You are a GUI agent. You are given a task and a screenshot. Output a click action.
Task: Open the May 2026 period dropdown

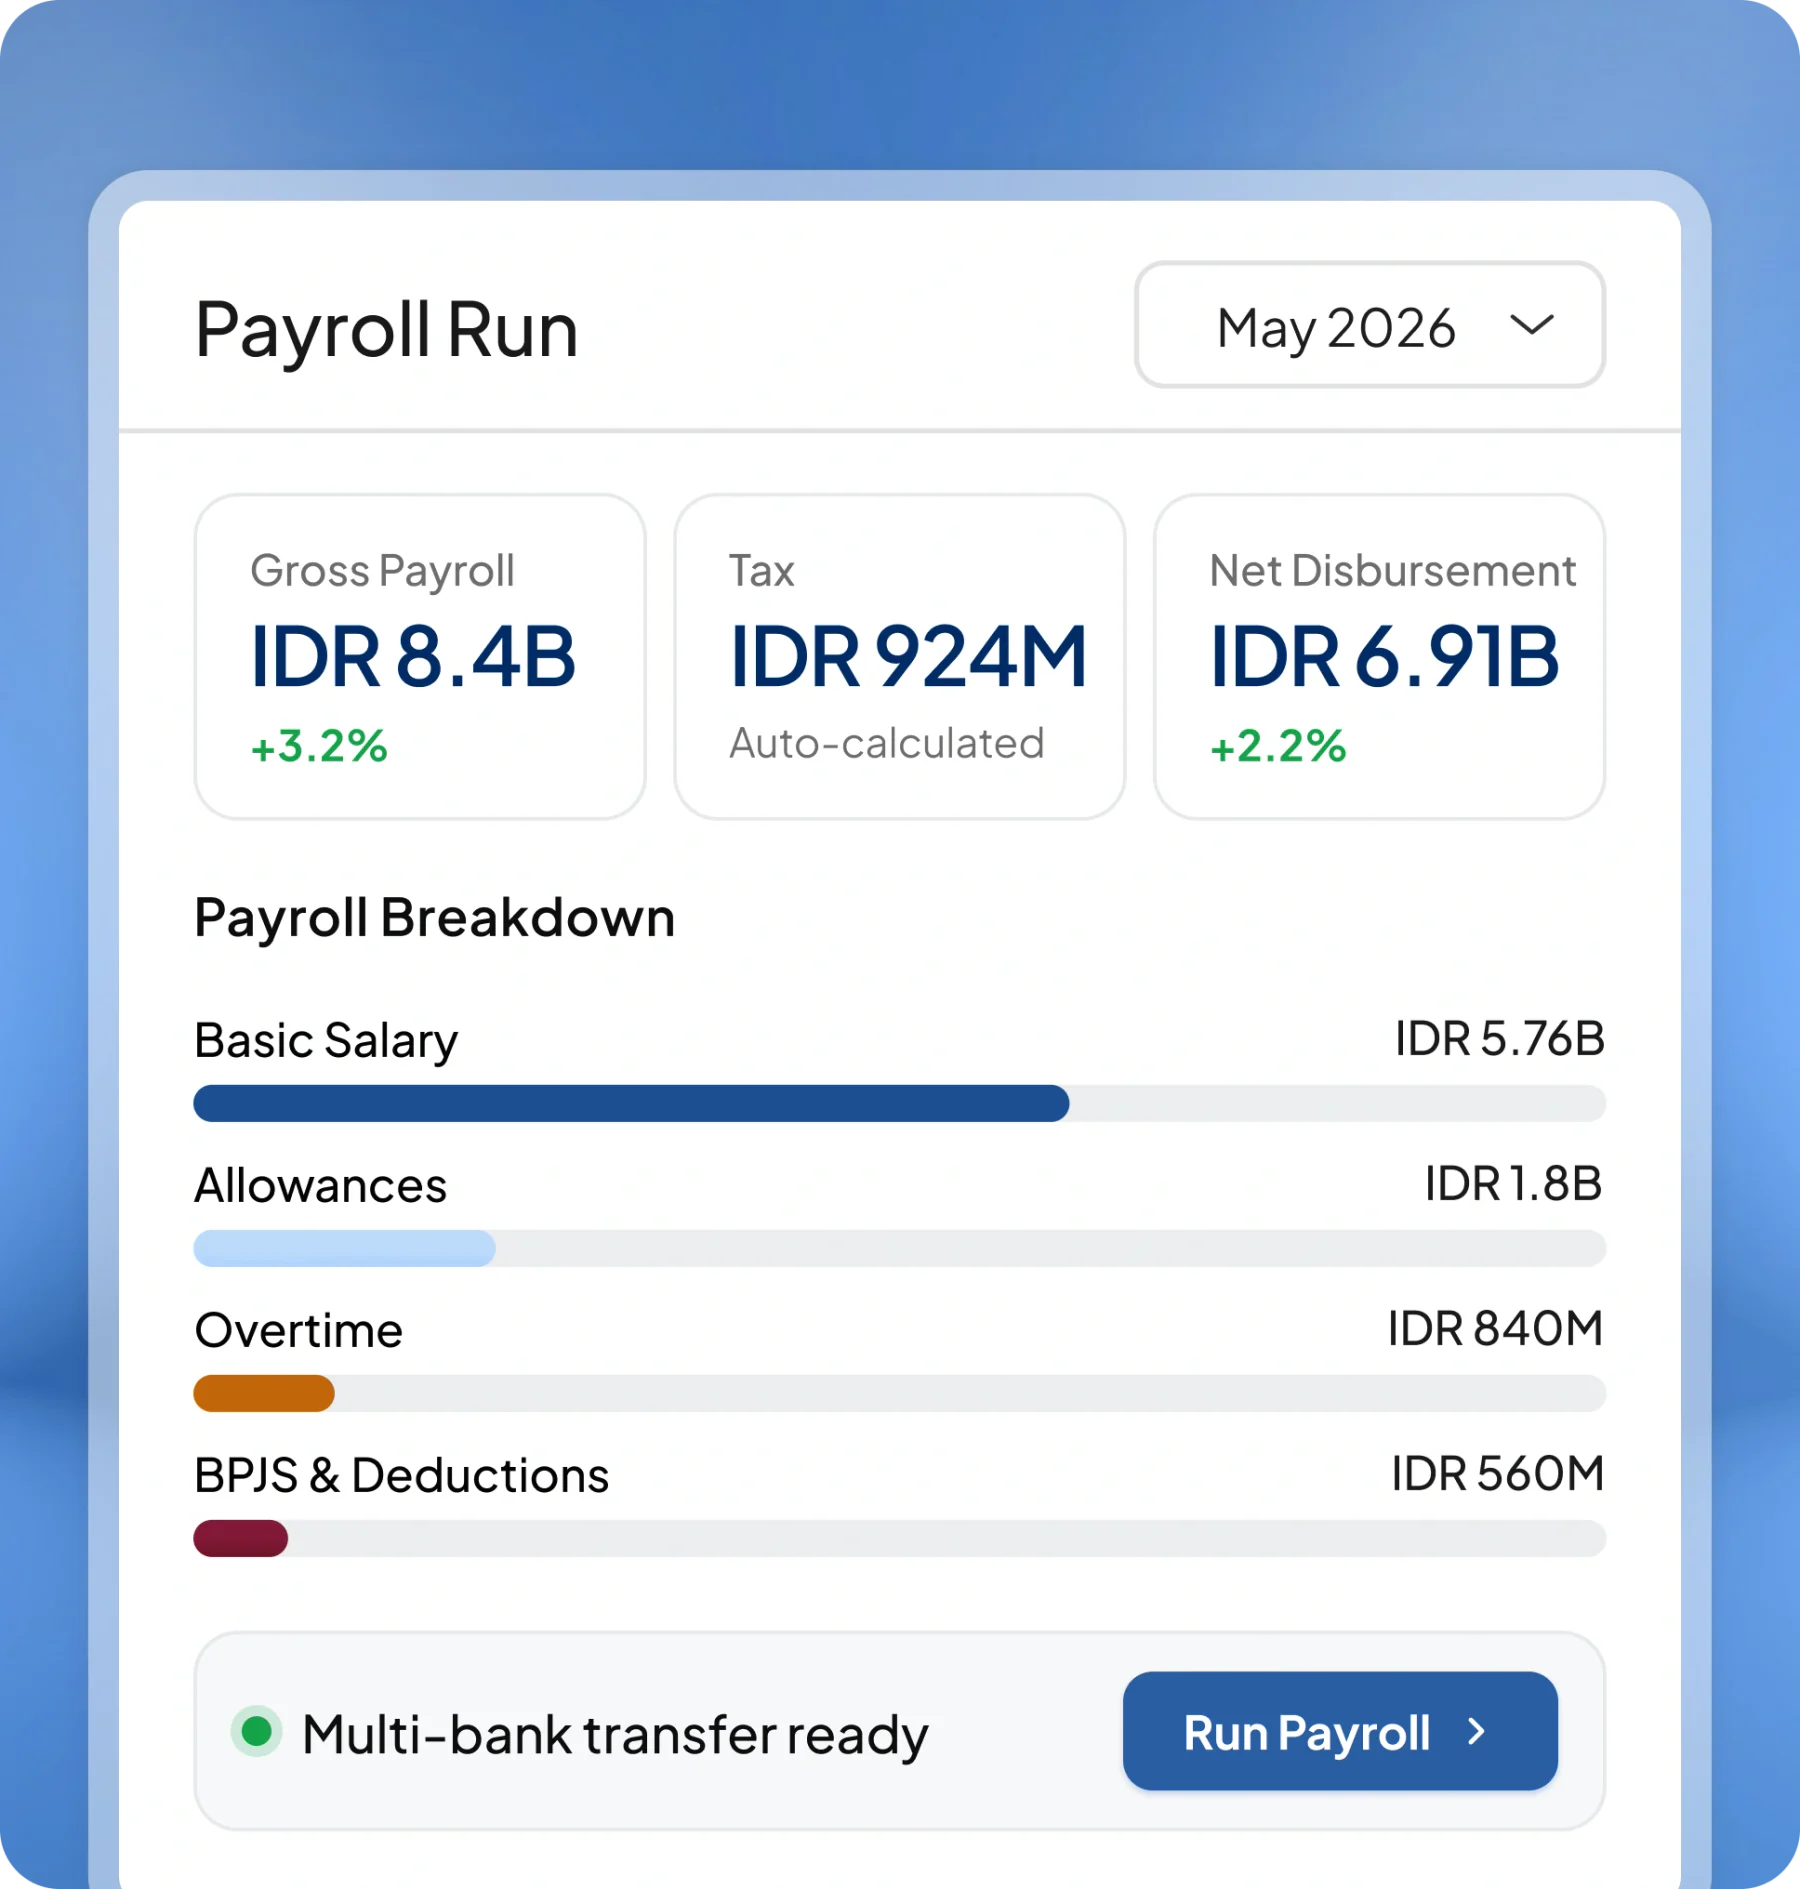[1369, 325]
